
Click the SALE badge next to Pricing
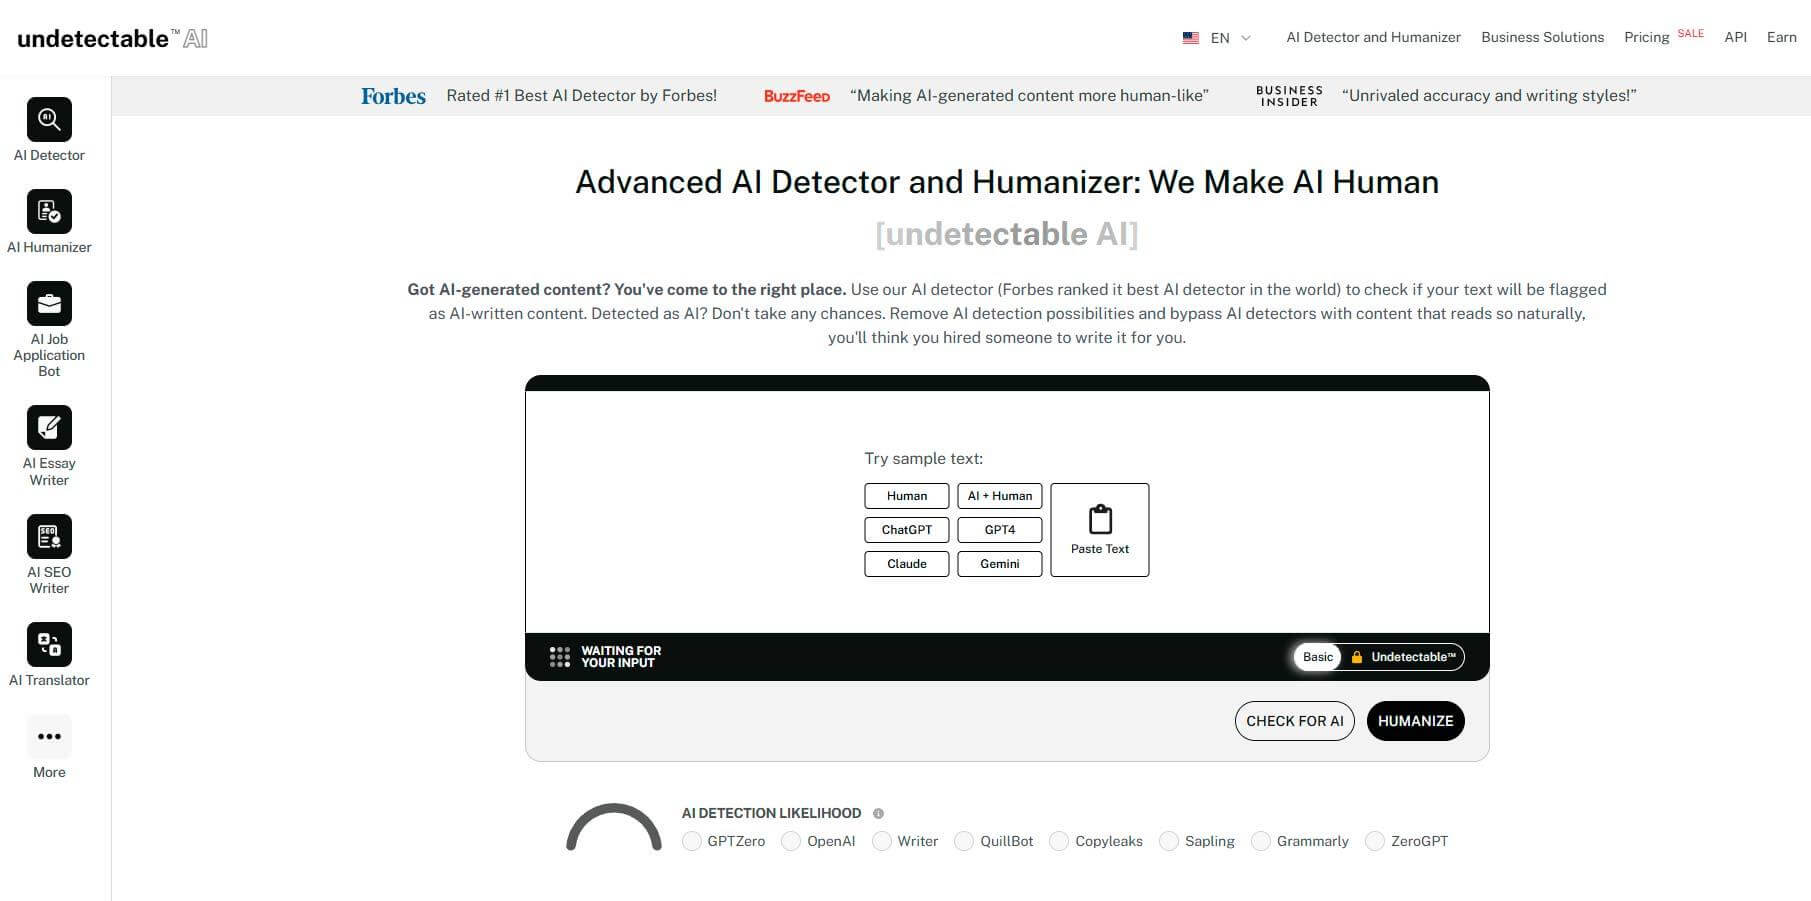[1690, 33]
